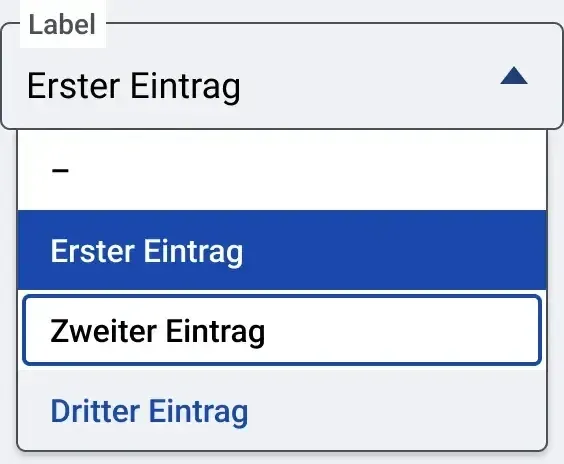Image resolution: width=564 pixels, height=464 pixels.
Task: Choose the blue-highlighted selected entry
Action: click(282, 250)
